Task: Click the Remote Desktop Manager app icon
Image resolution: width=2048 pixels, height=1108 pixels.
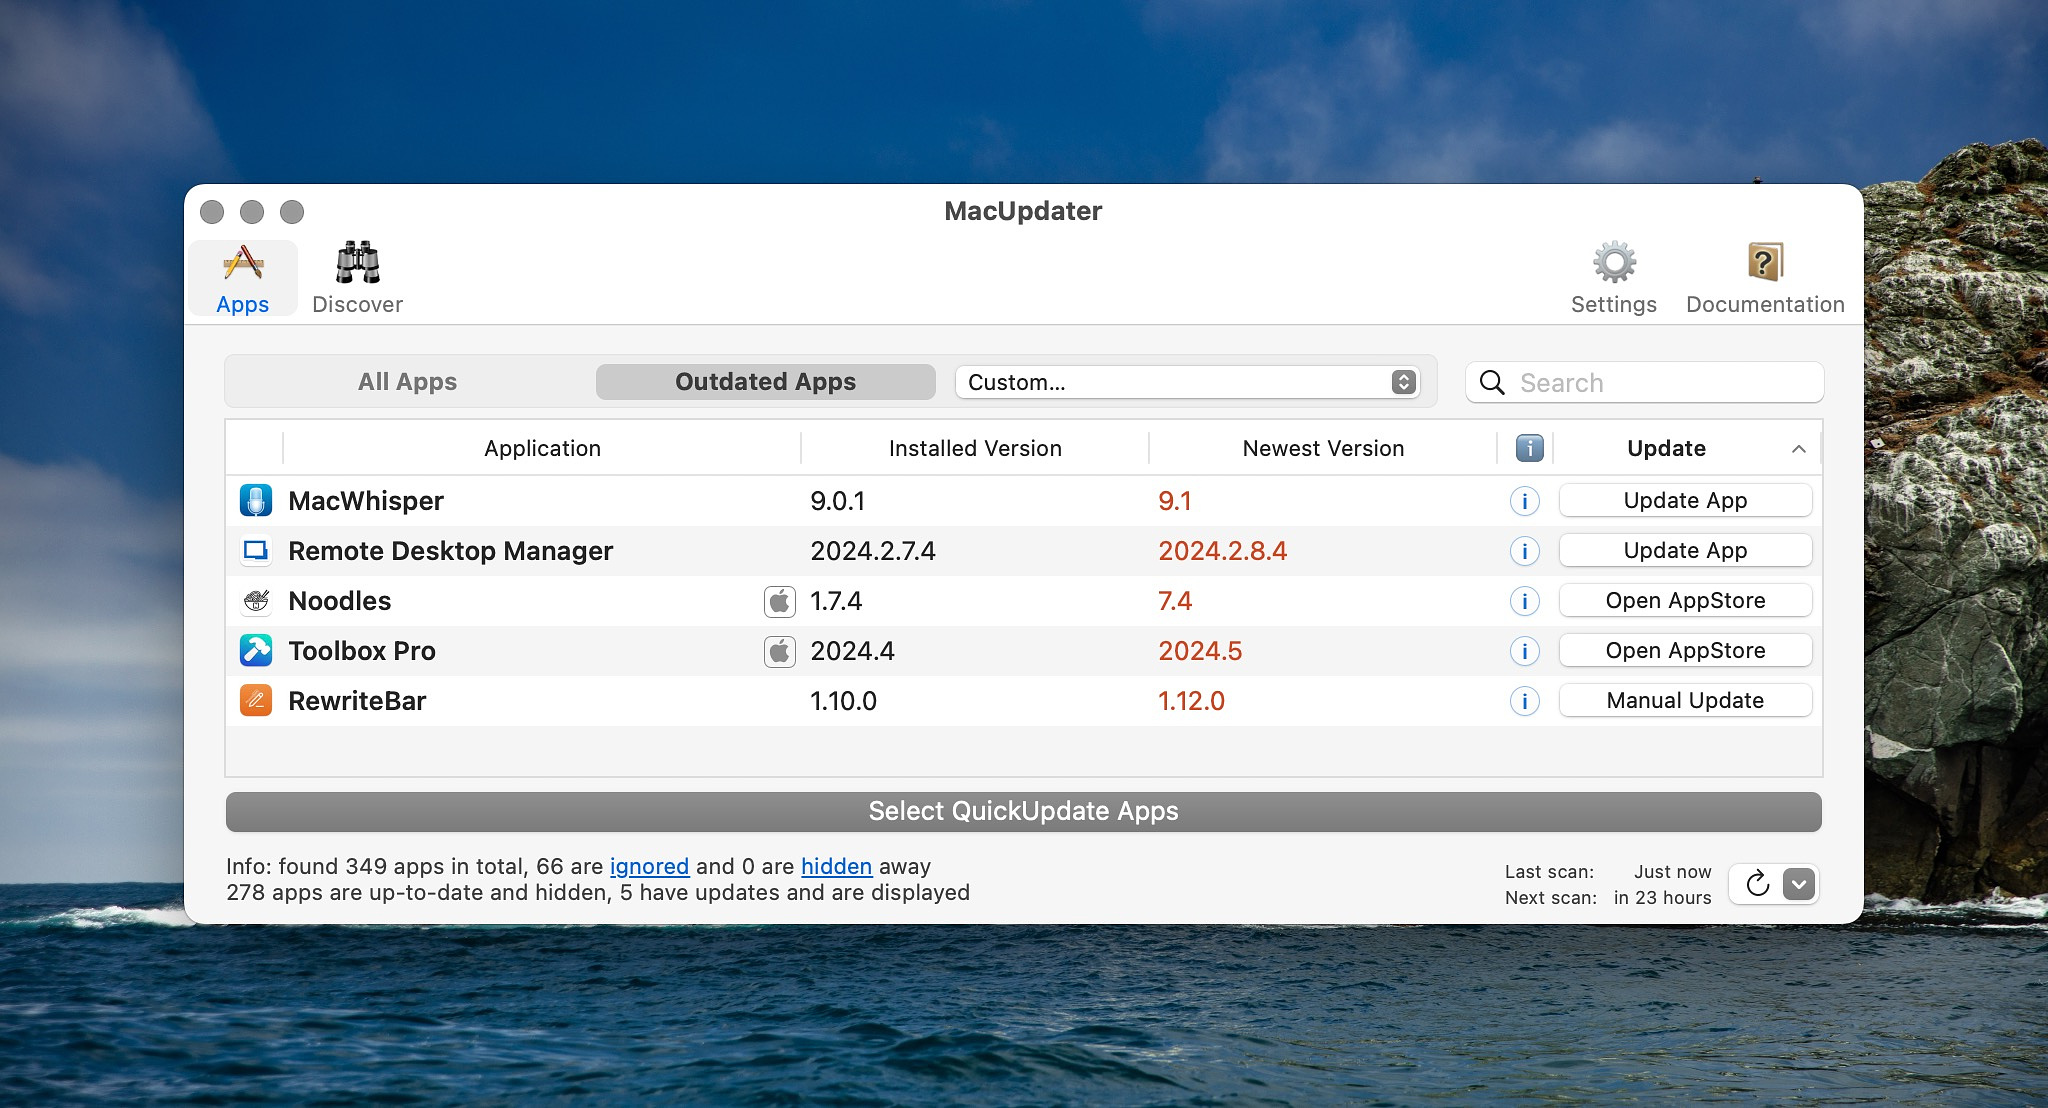Action: [x=256, y=550]
